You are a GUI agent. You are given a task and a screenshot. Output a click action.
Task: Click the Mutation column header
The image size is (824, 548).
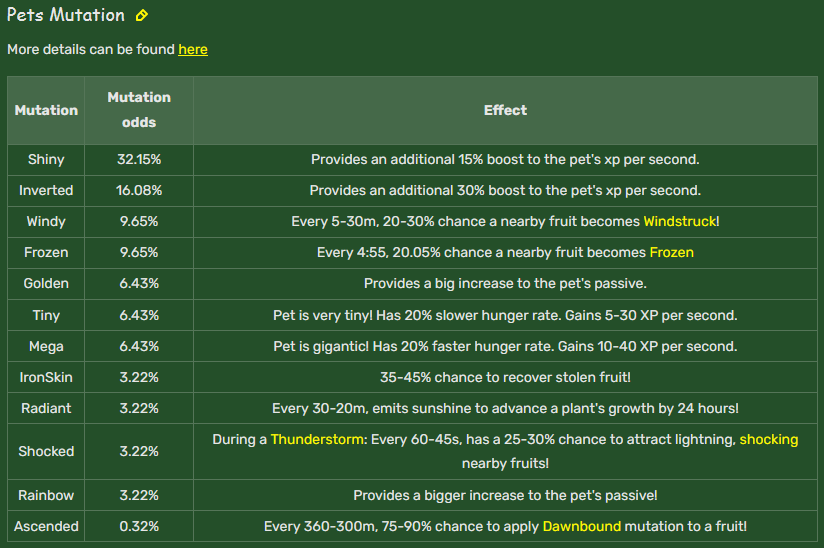tap(46, 110)
